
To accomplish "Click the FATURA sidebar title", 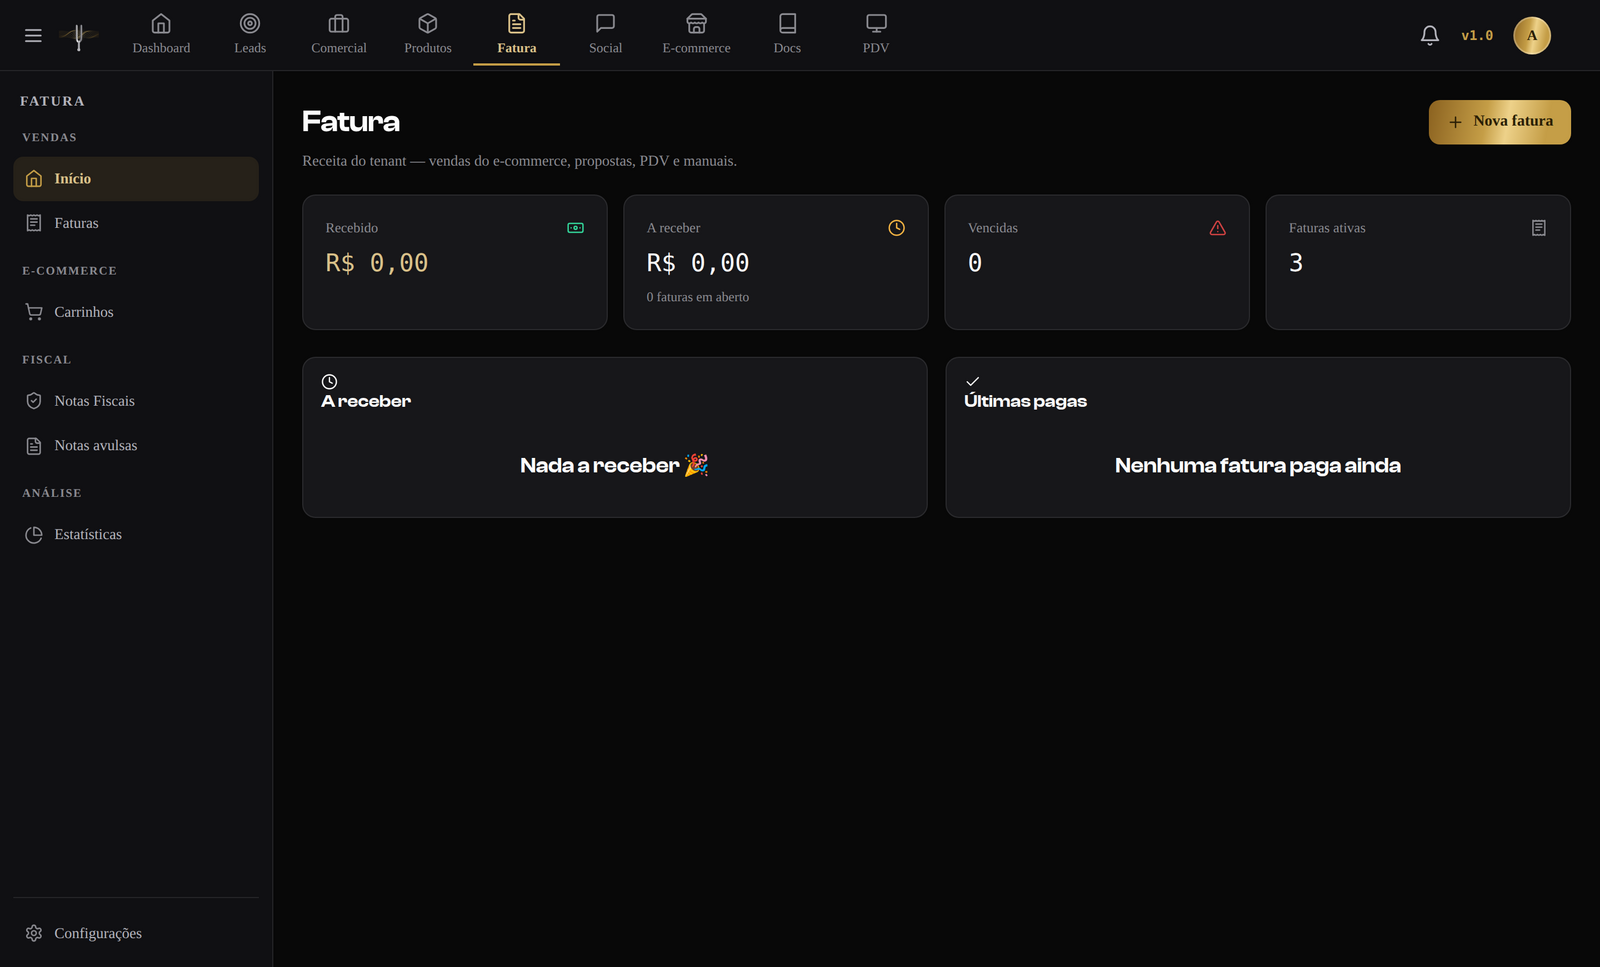I will (52, 101).
